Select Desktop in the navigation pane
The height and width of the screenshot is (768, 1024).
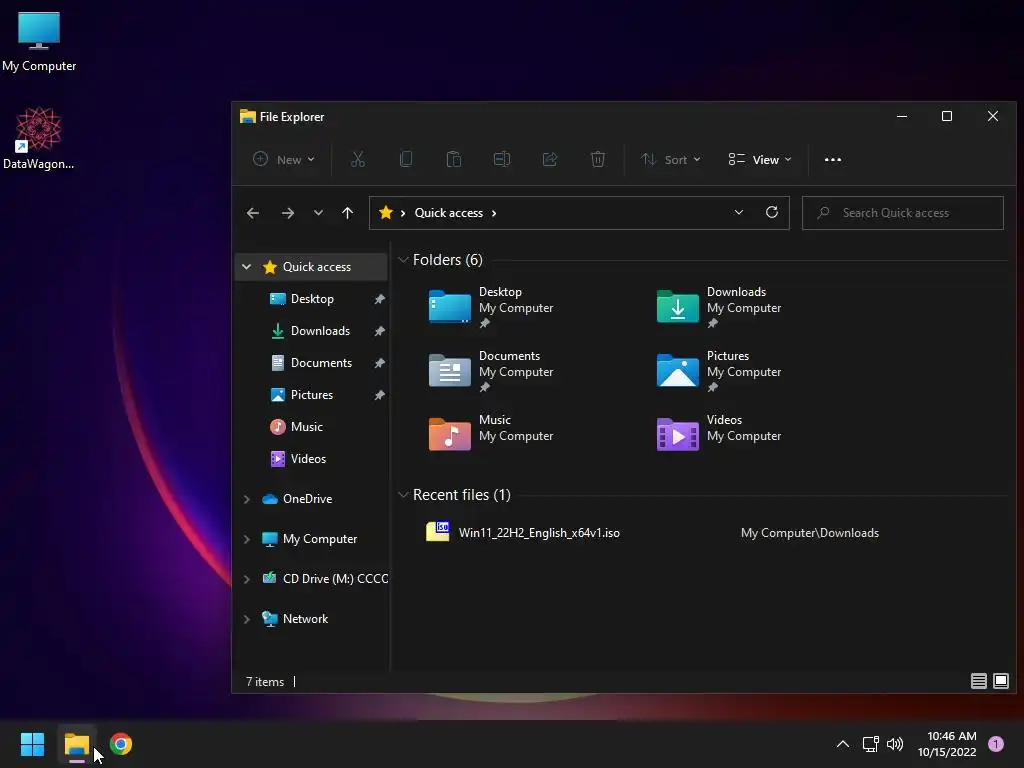pyautogui.click(x=312, y=299)
